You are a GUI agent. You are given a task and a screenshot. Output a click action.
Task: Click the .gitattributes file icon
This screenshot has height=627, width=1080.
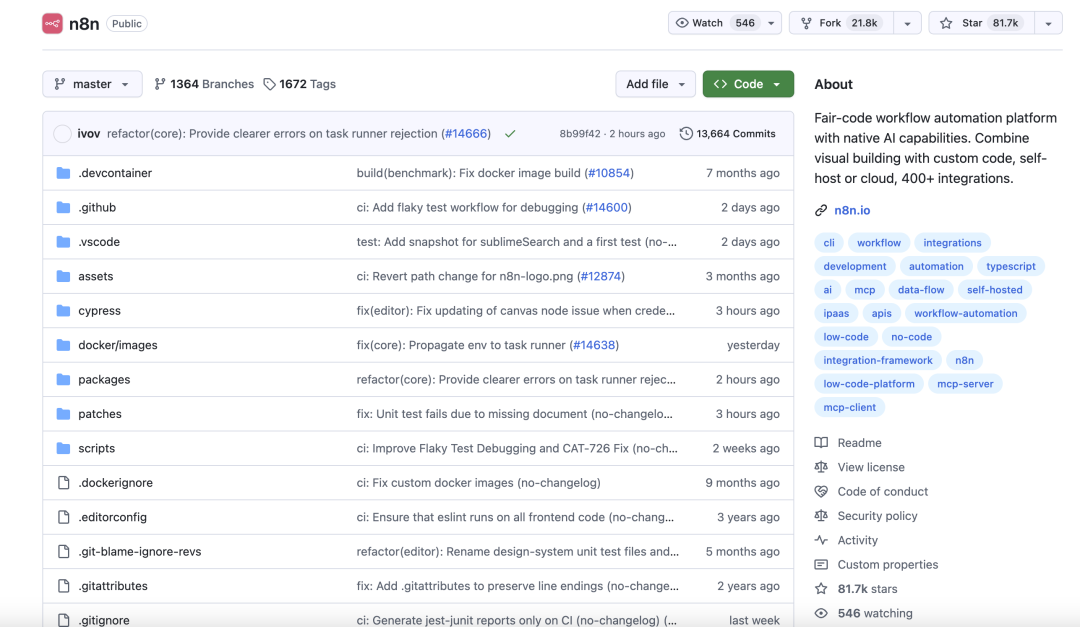coord(63,586)
